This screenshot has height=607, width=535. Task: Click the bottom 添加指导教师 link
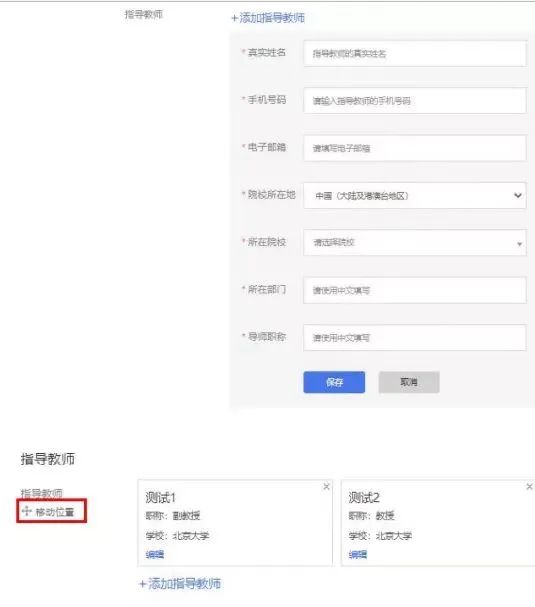coord(180,583)
